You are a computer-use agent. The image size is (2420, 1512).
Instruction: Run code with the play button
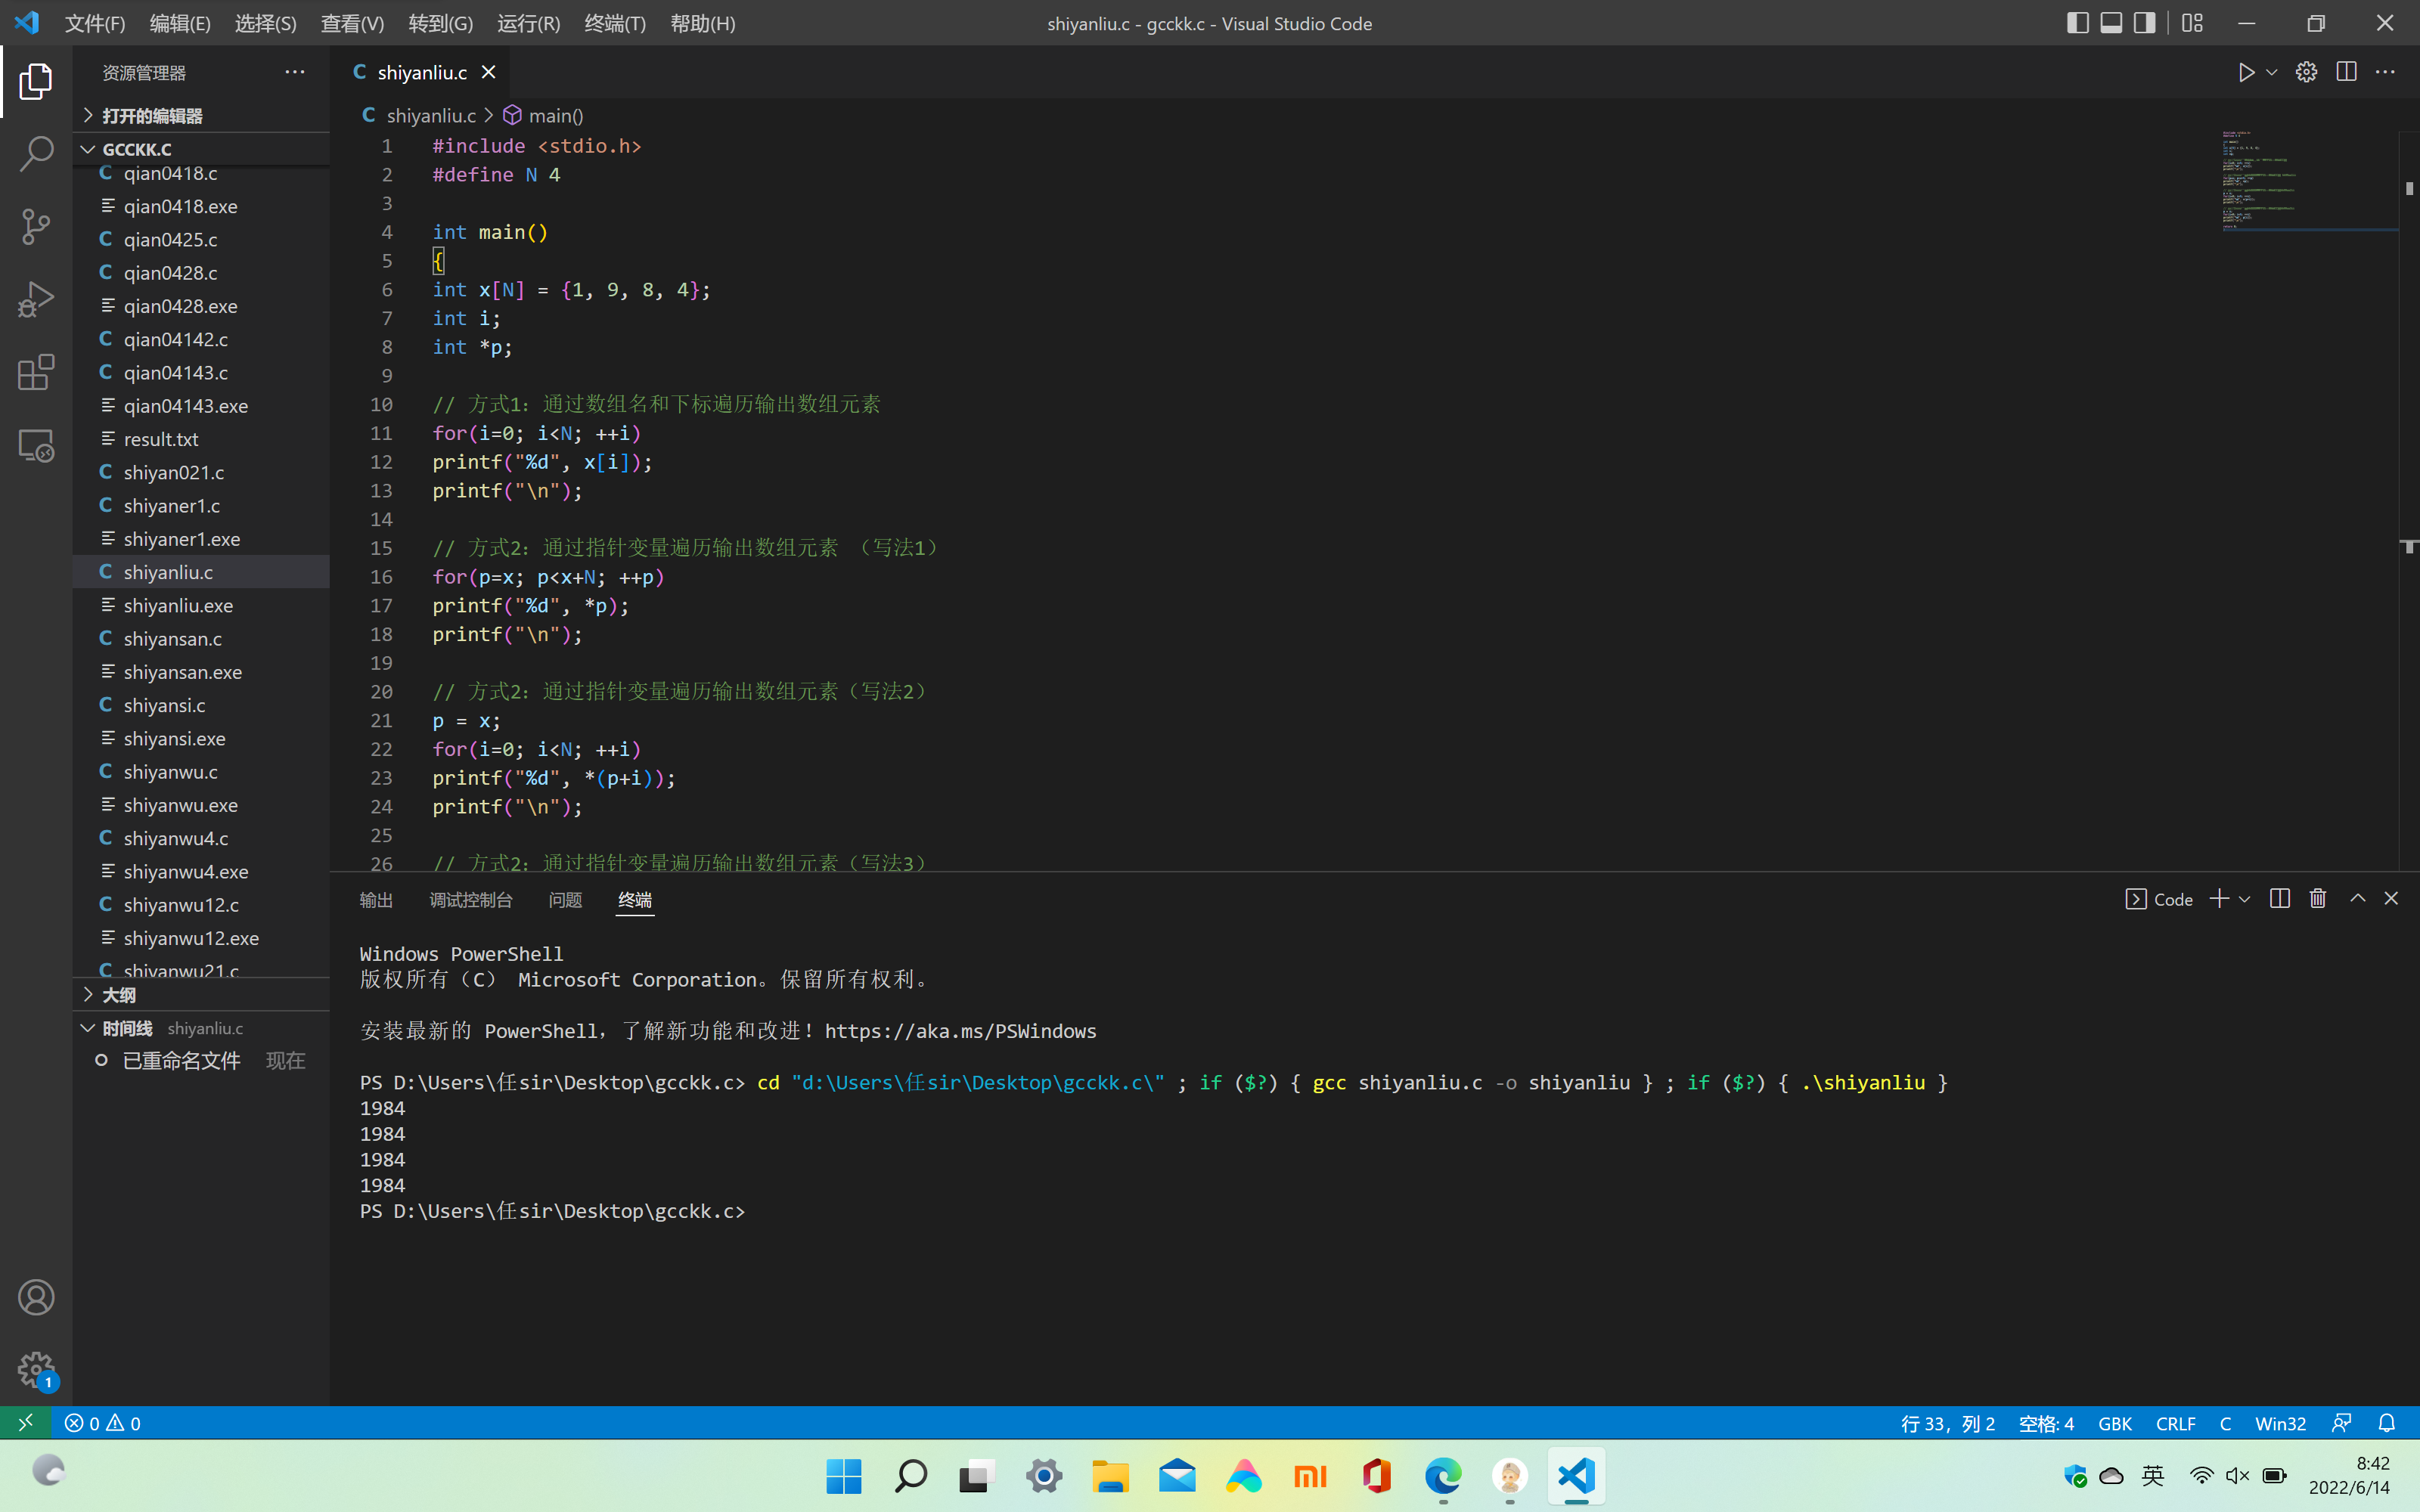(2246, 72)
